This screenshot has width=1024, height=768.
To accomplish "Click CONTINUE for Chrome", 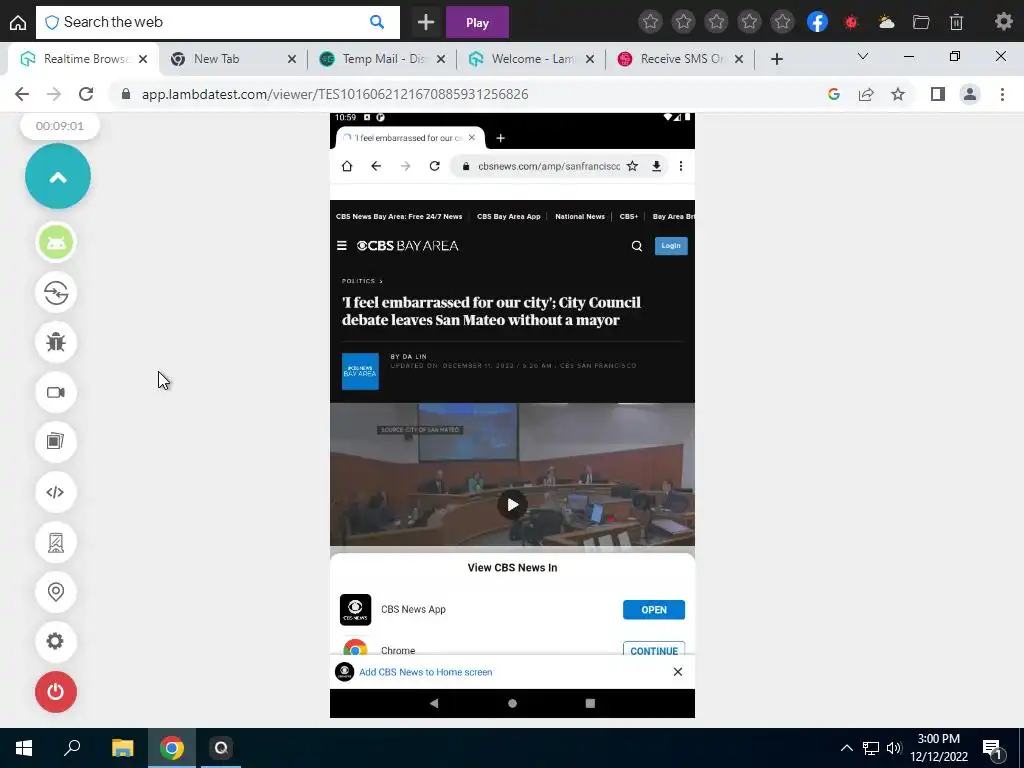I will click(654, 650).
